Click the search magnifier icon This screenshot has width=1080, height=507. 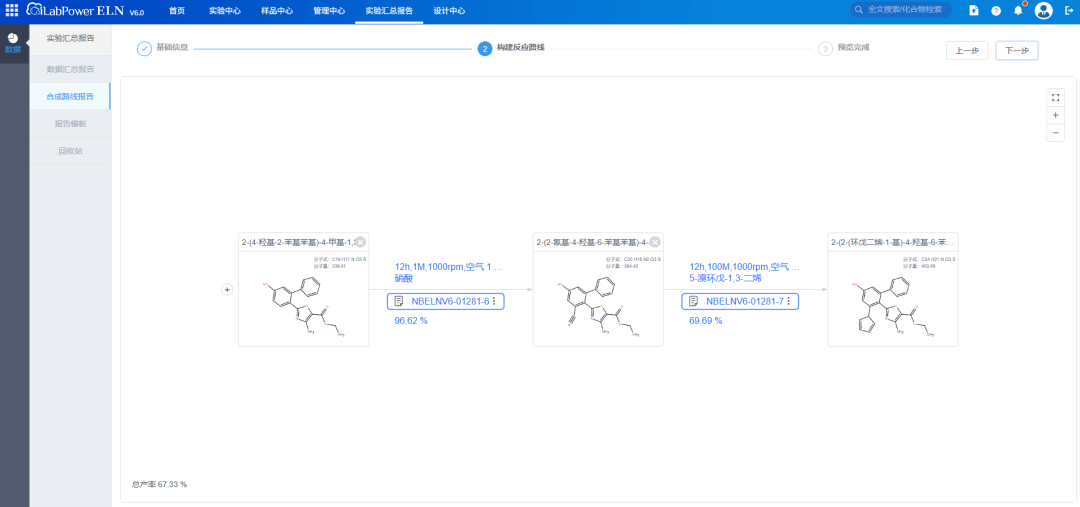point(858,10)
